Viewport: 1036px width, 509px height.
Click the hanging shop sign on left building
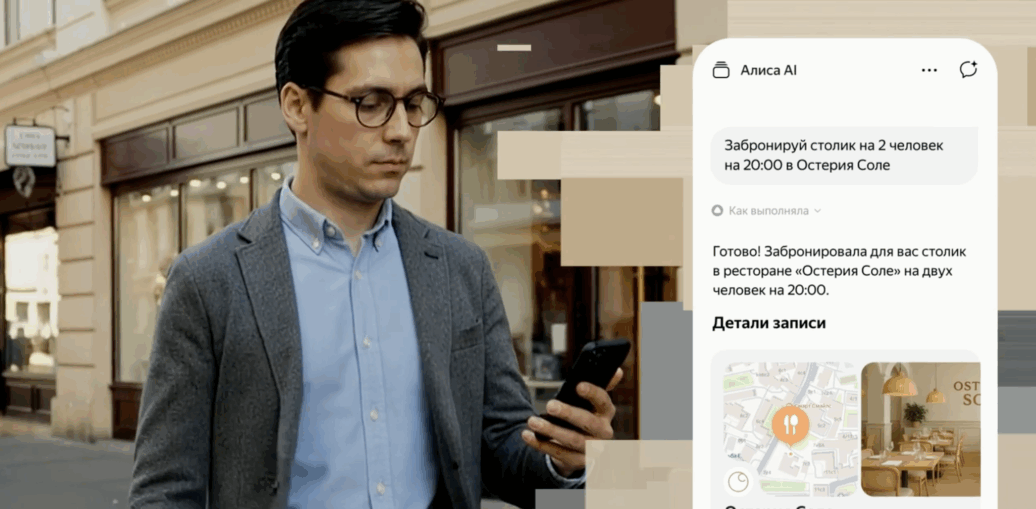coord(30,146)
